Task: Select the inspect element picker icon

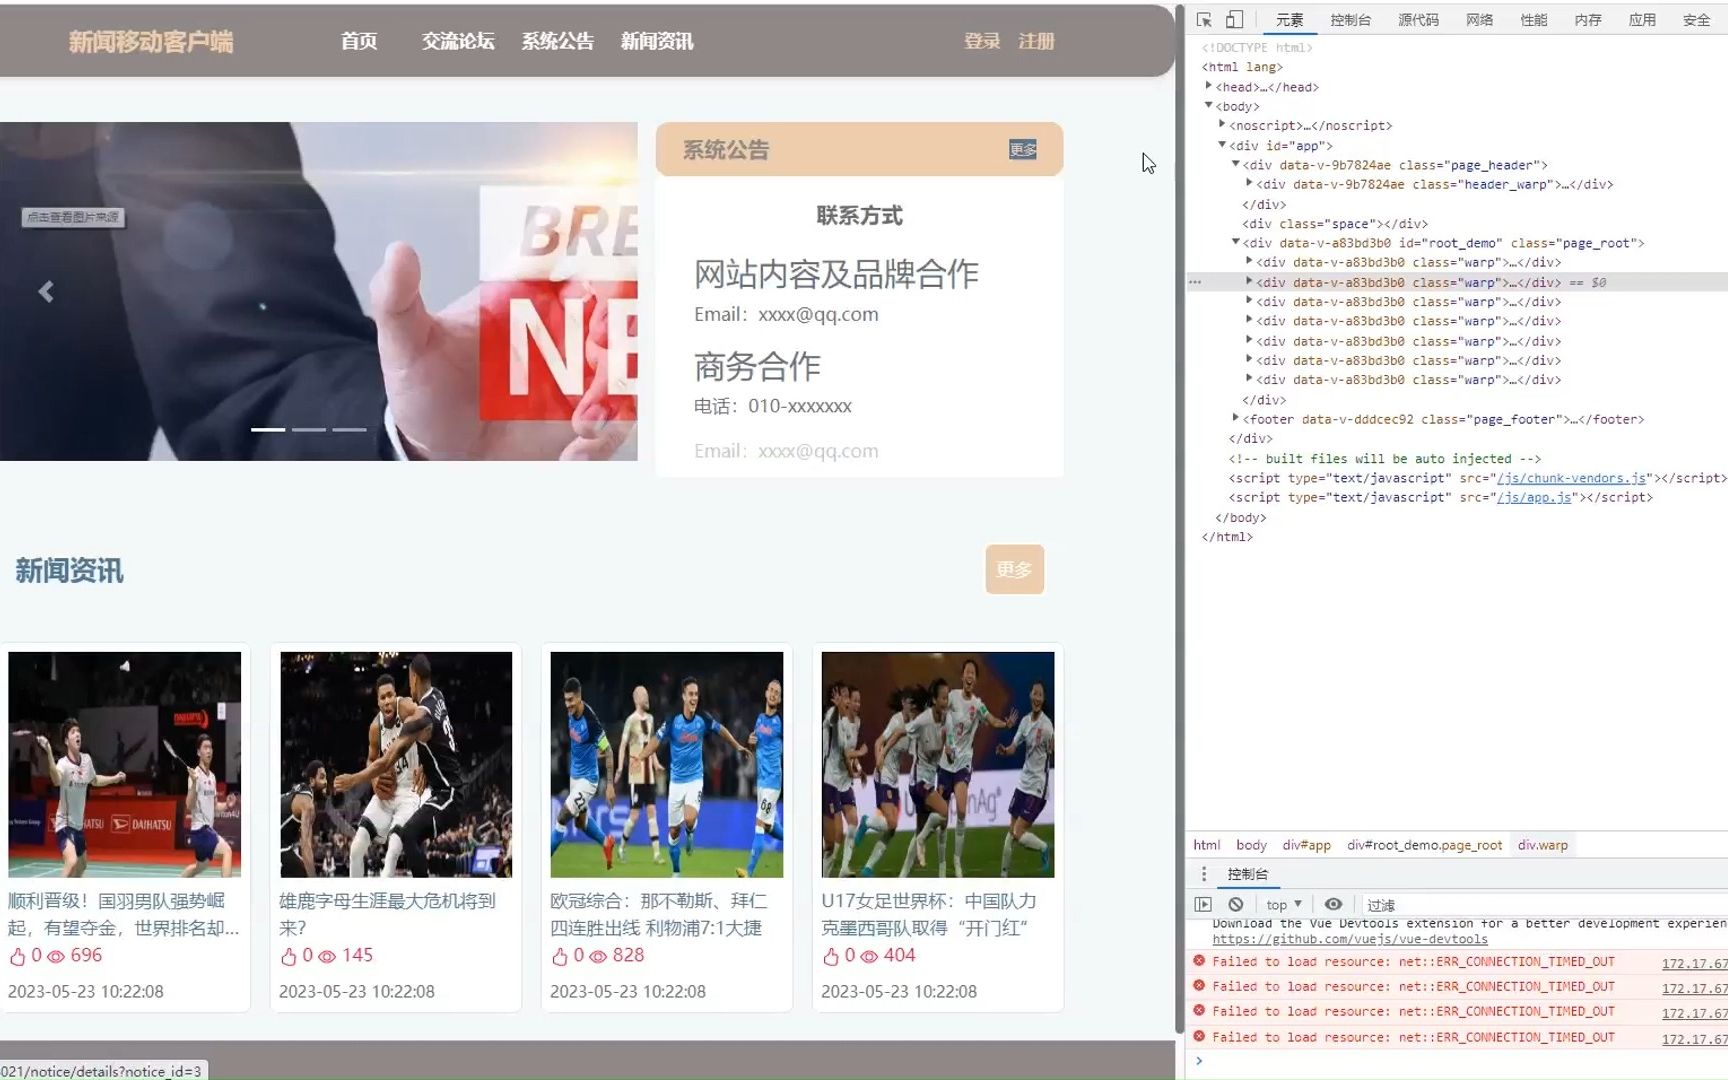Action: [x=1204, y=20]
